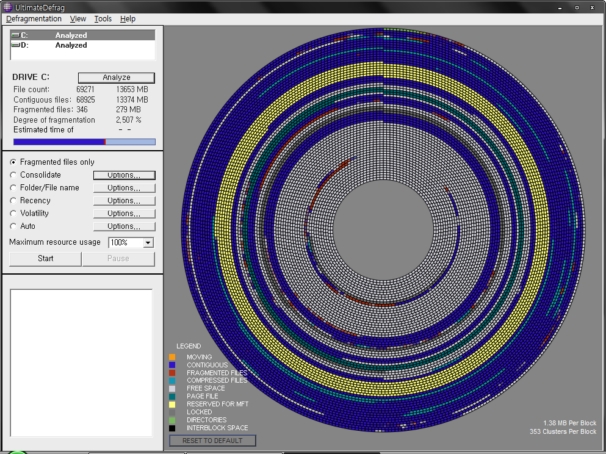Screen dimensions: 606x454
Task: Click the RESET TO DEFAULT button
Action: point(212,440)
